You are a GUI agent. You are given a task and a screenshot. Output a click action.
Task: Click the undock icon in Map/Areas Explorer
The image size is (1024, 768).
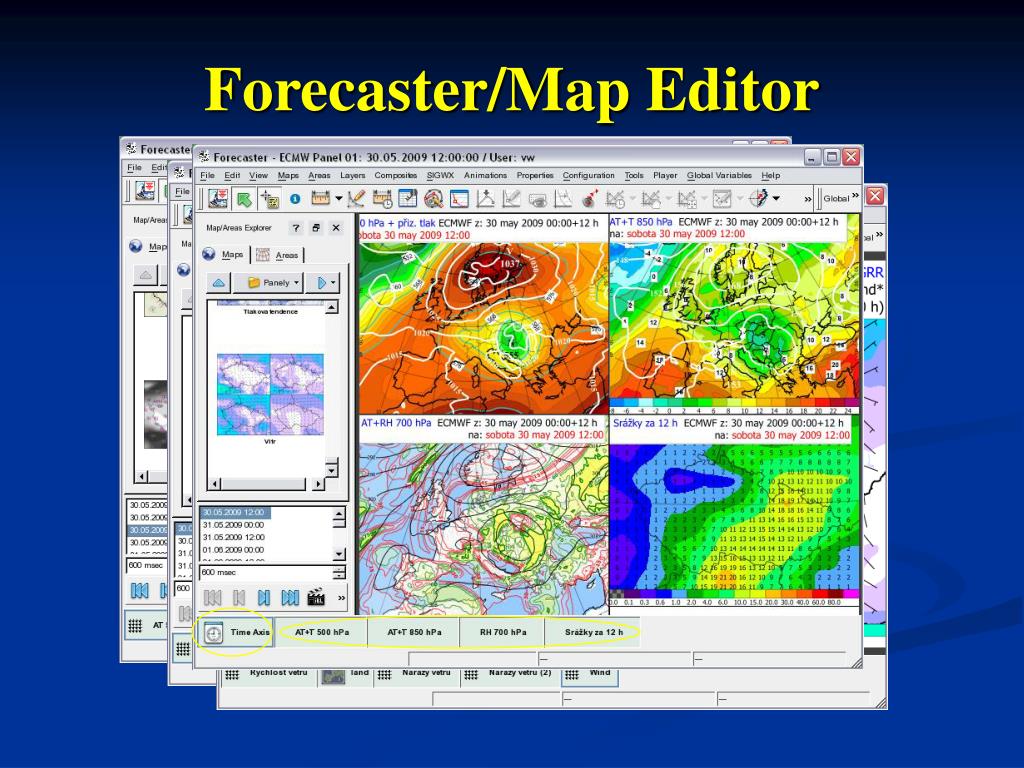pyautogui.click(x=316, y=228)
